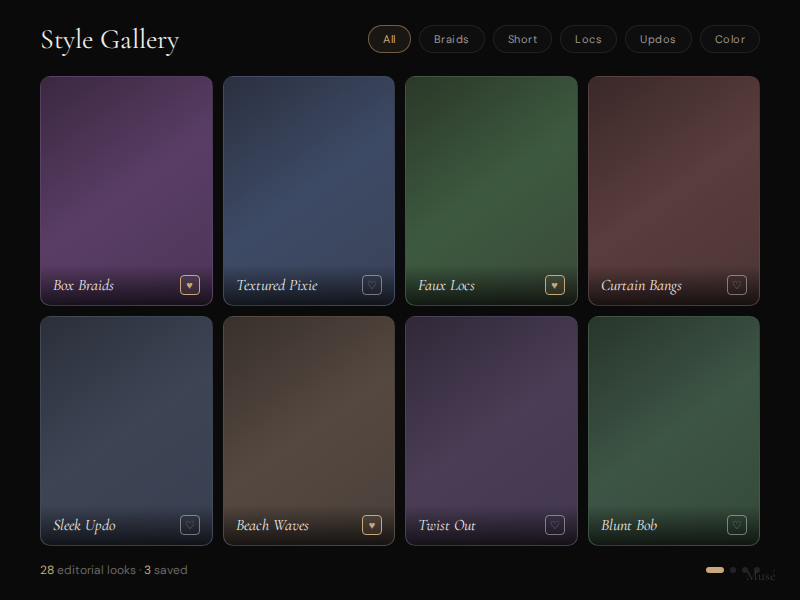Filter gallery by Color
800x600 pixels.
tap(730, 39)
